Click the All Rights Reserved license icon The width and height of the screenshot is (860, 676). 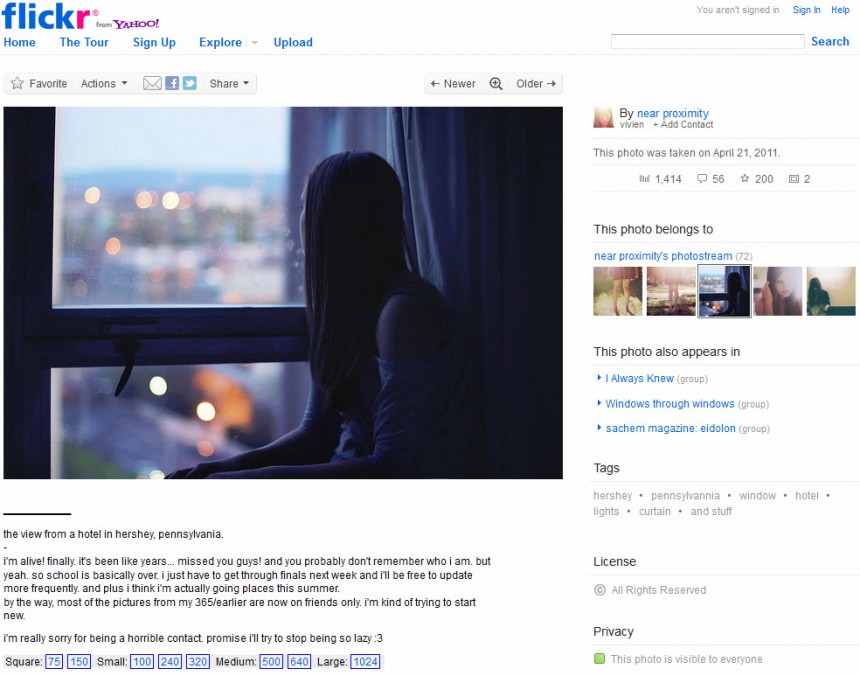[x=599, y=590]
